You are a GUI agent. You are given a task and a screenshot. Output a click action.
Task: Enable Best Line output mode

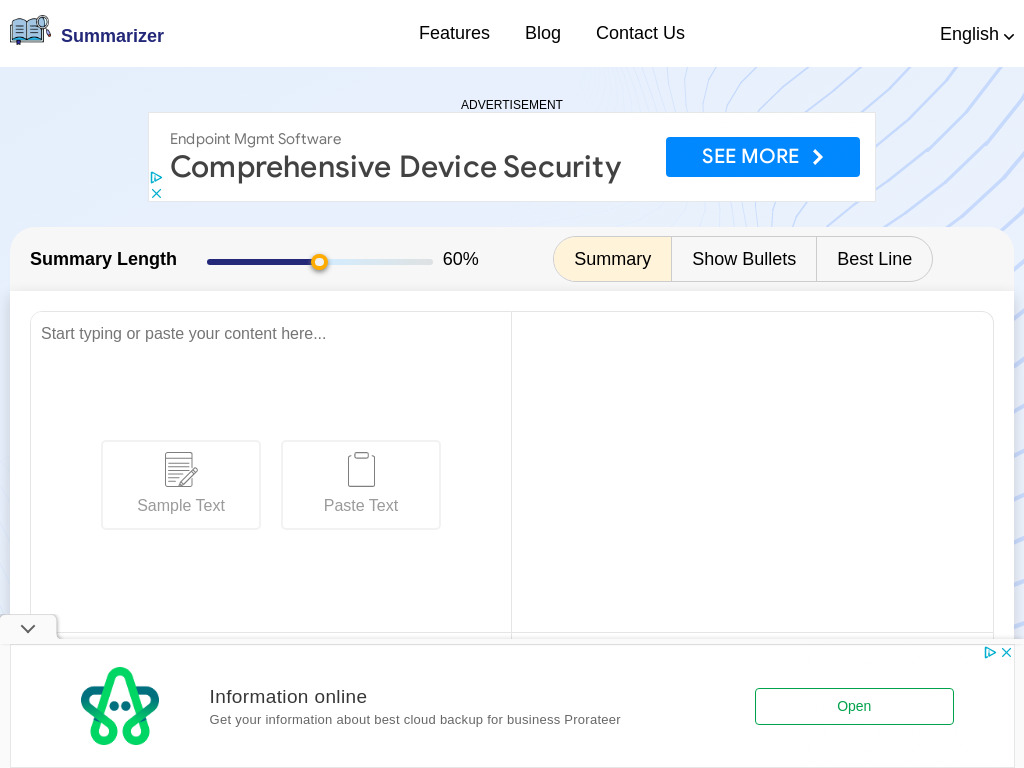pos(874,259)
